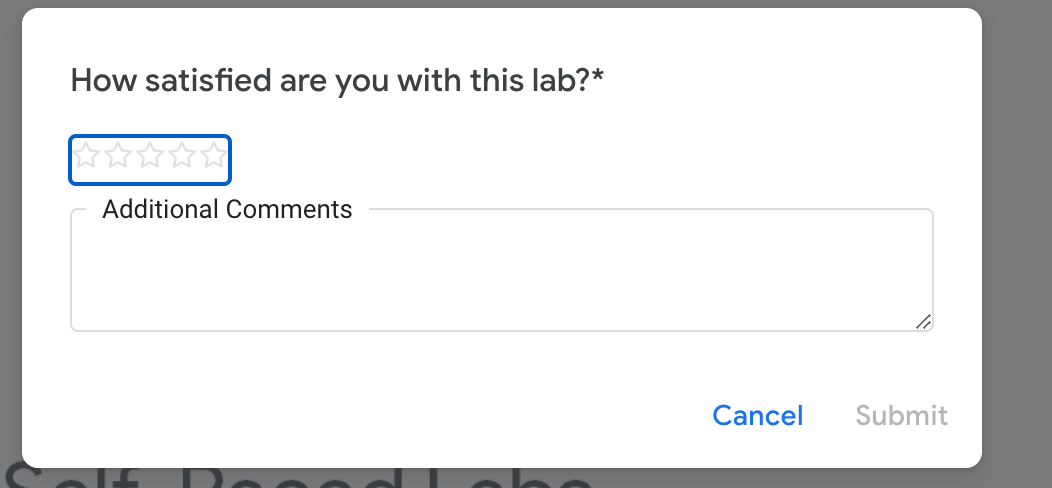Click blank dialog area right of the stars
The image size is (1052, 488).
pos(600,158)
